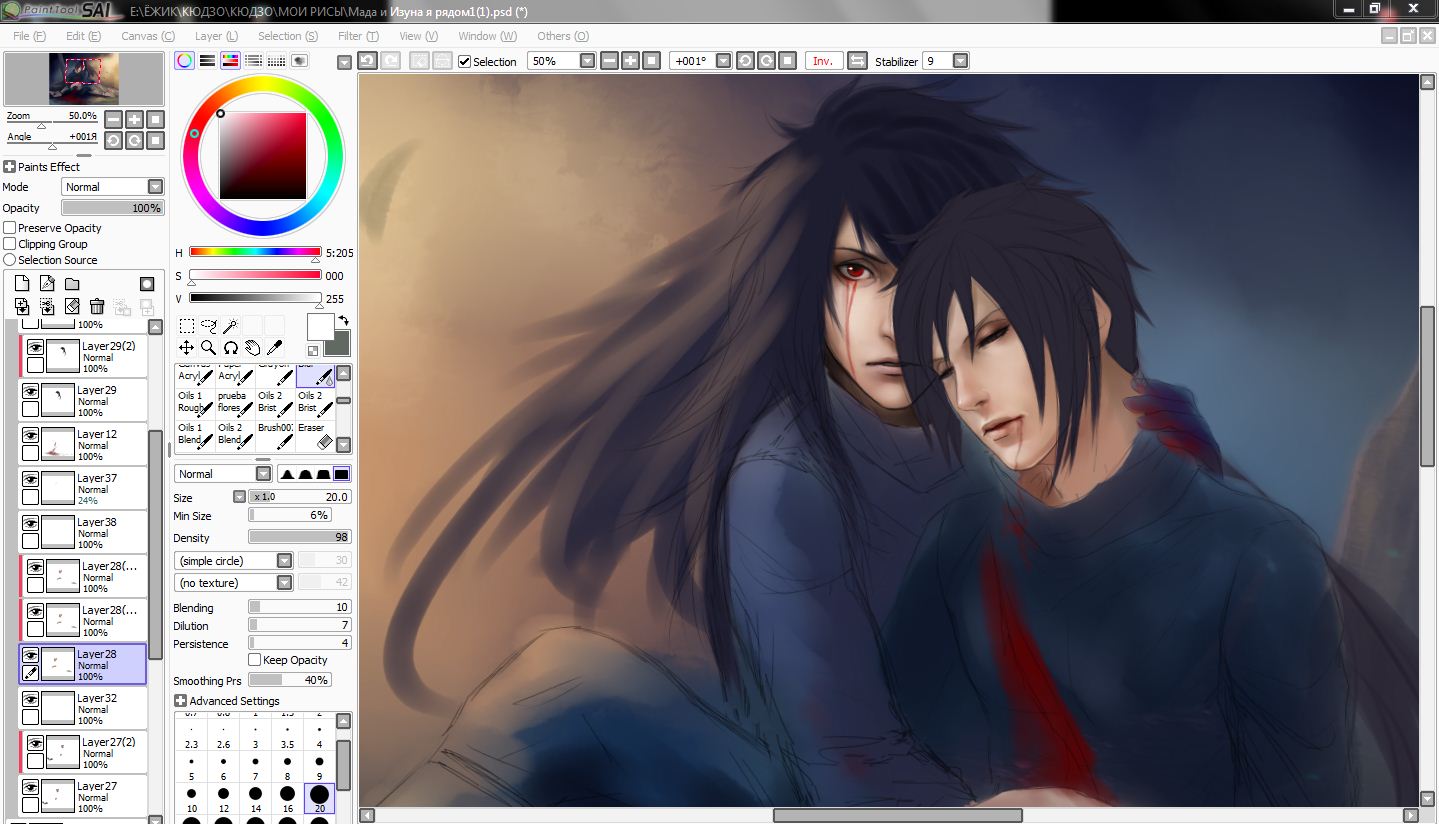Click the navigator zoom-out minus button

[x=113, y=119]
